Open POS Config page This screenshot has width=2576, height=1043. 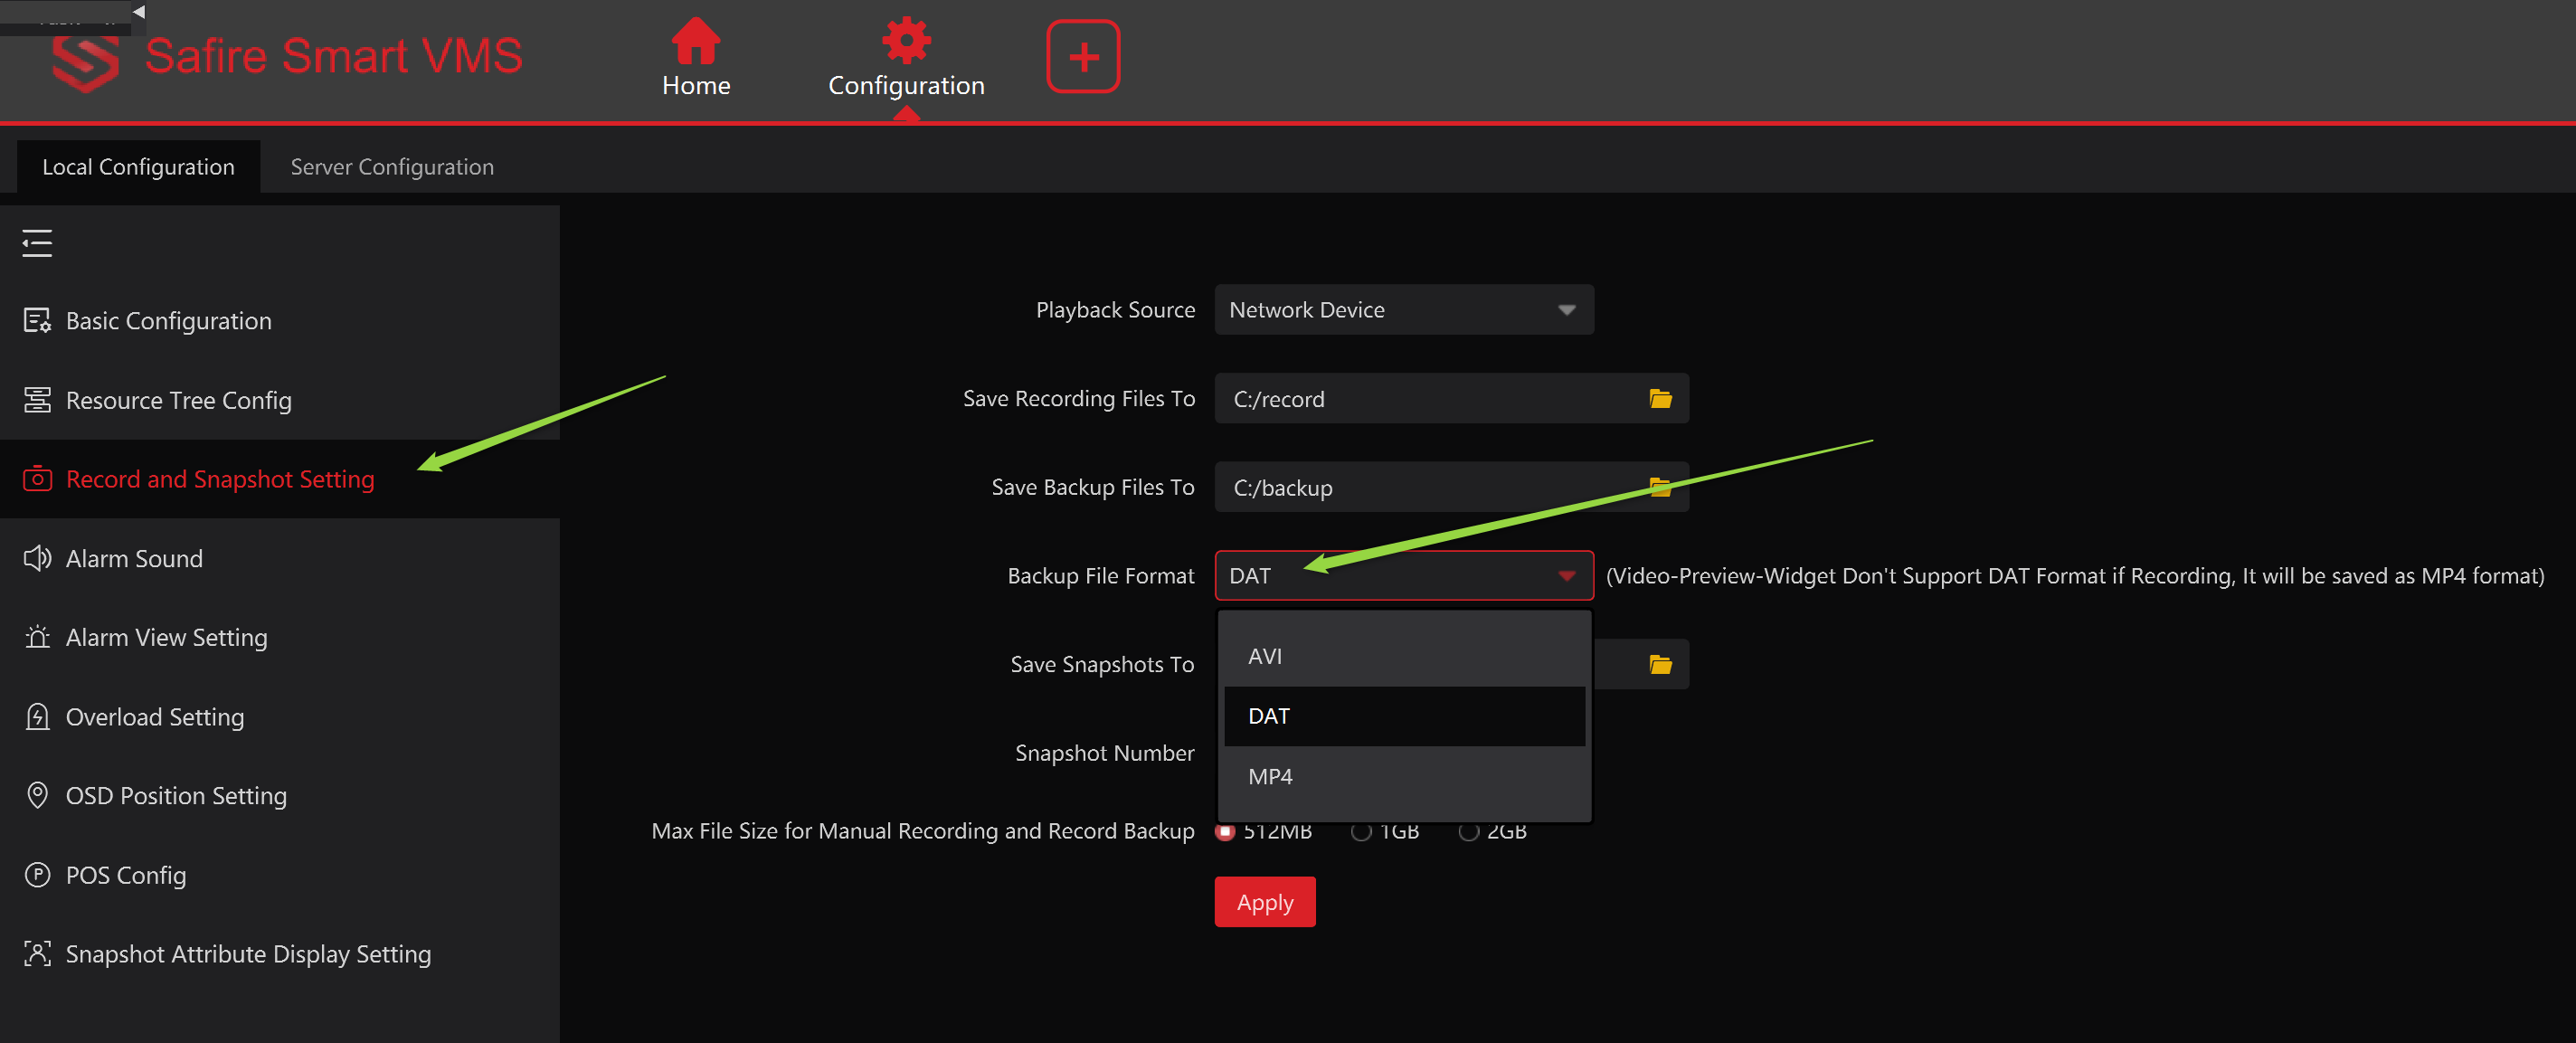280,875
